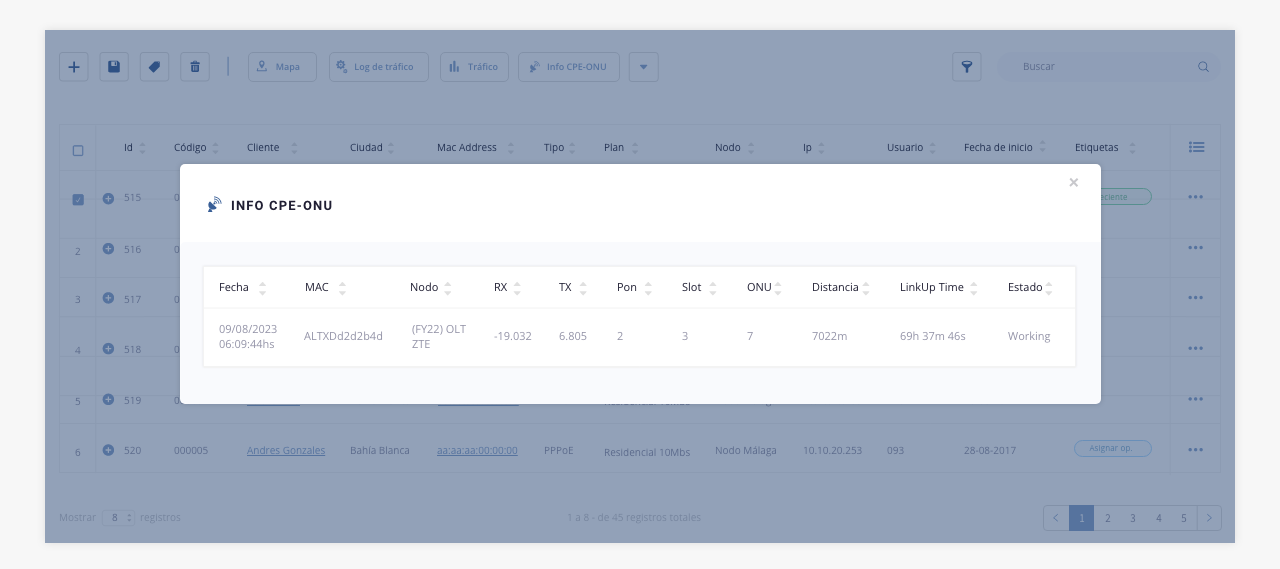The image size is (1280, 569).
Task: Go to page 3 in pagination
Action: point(1133,518)
